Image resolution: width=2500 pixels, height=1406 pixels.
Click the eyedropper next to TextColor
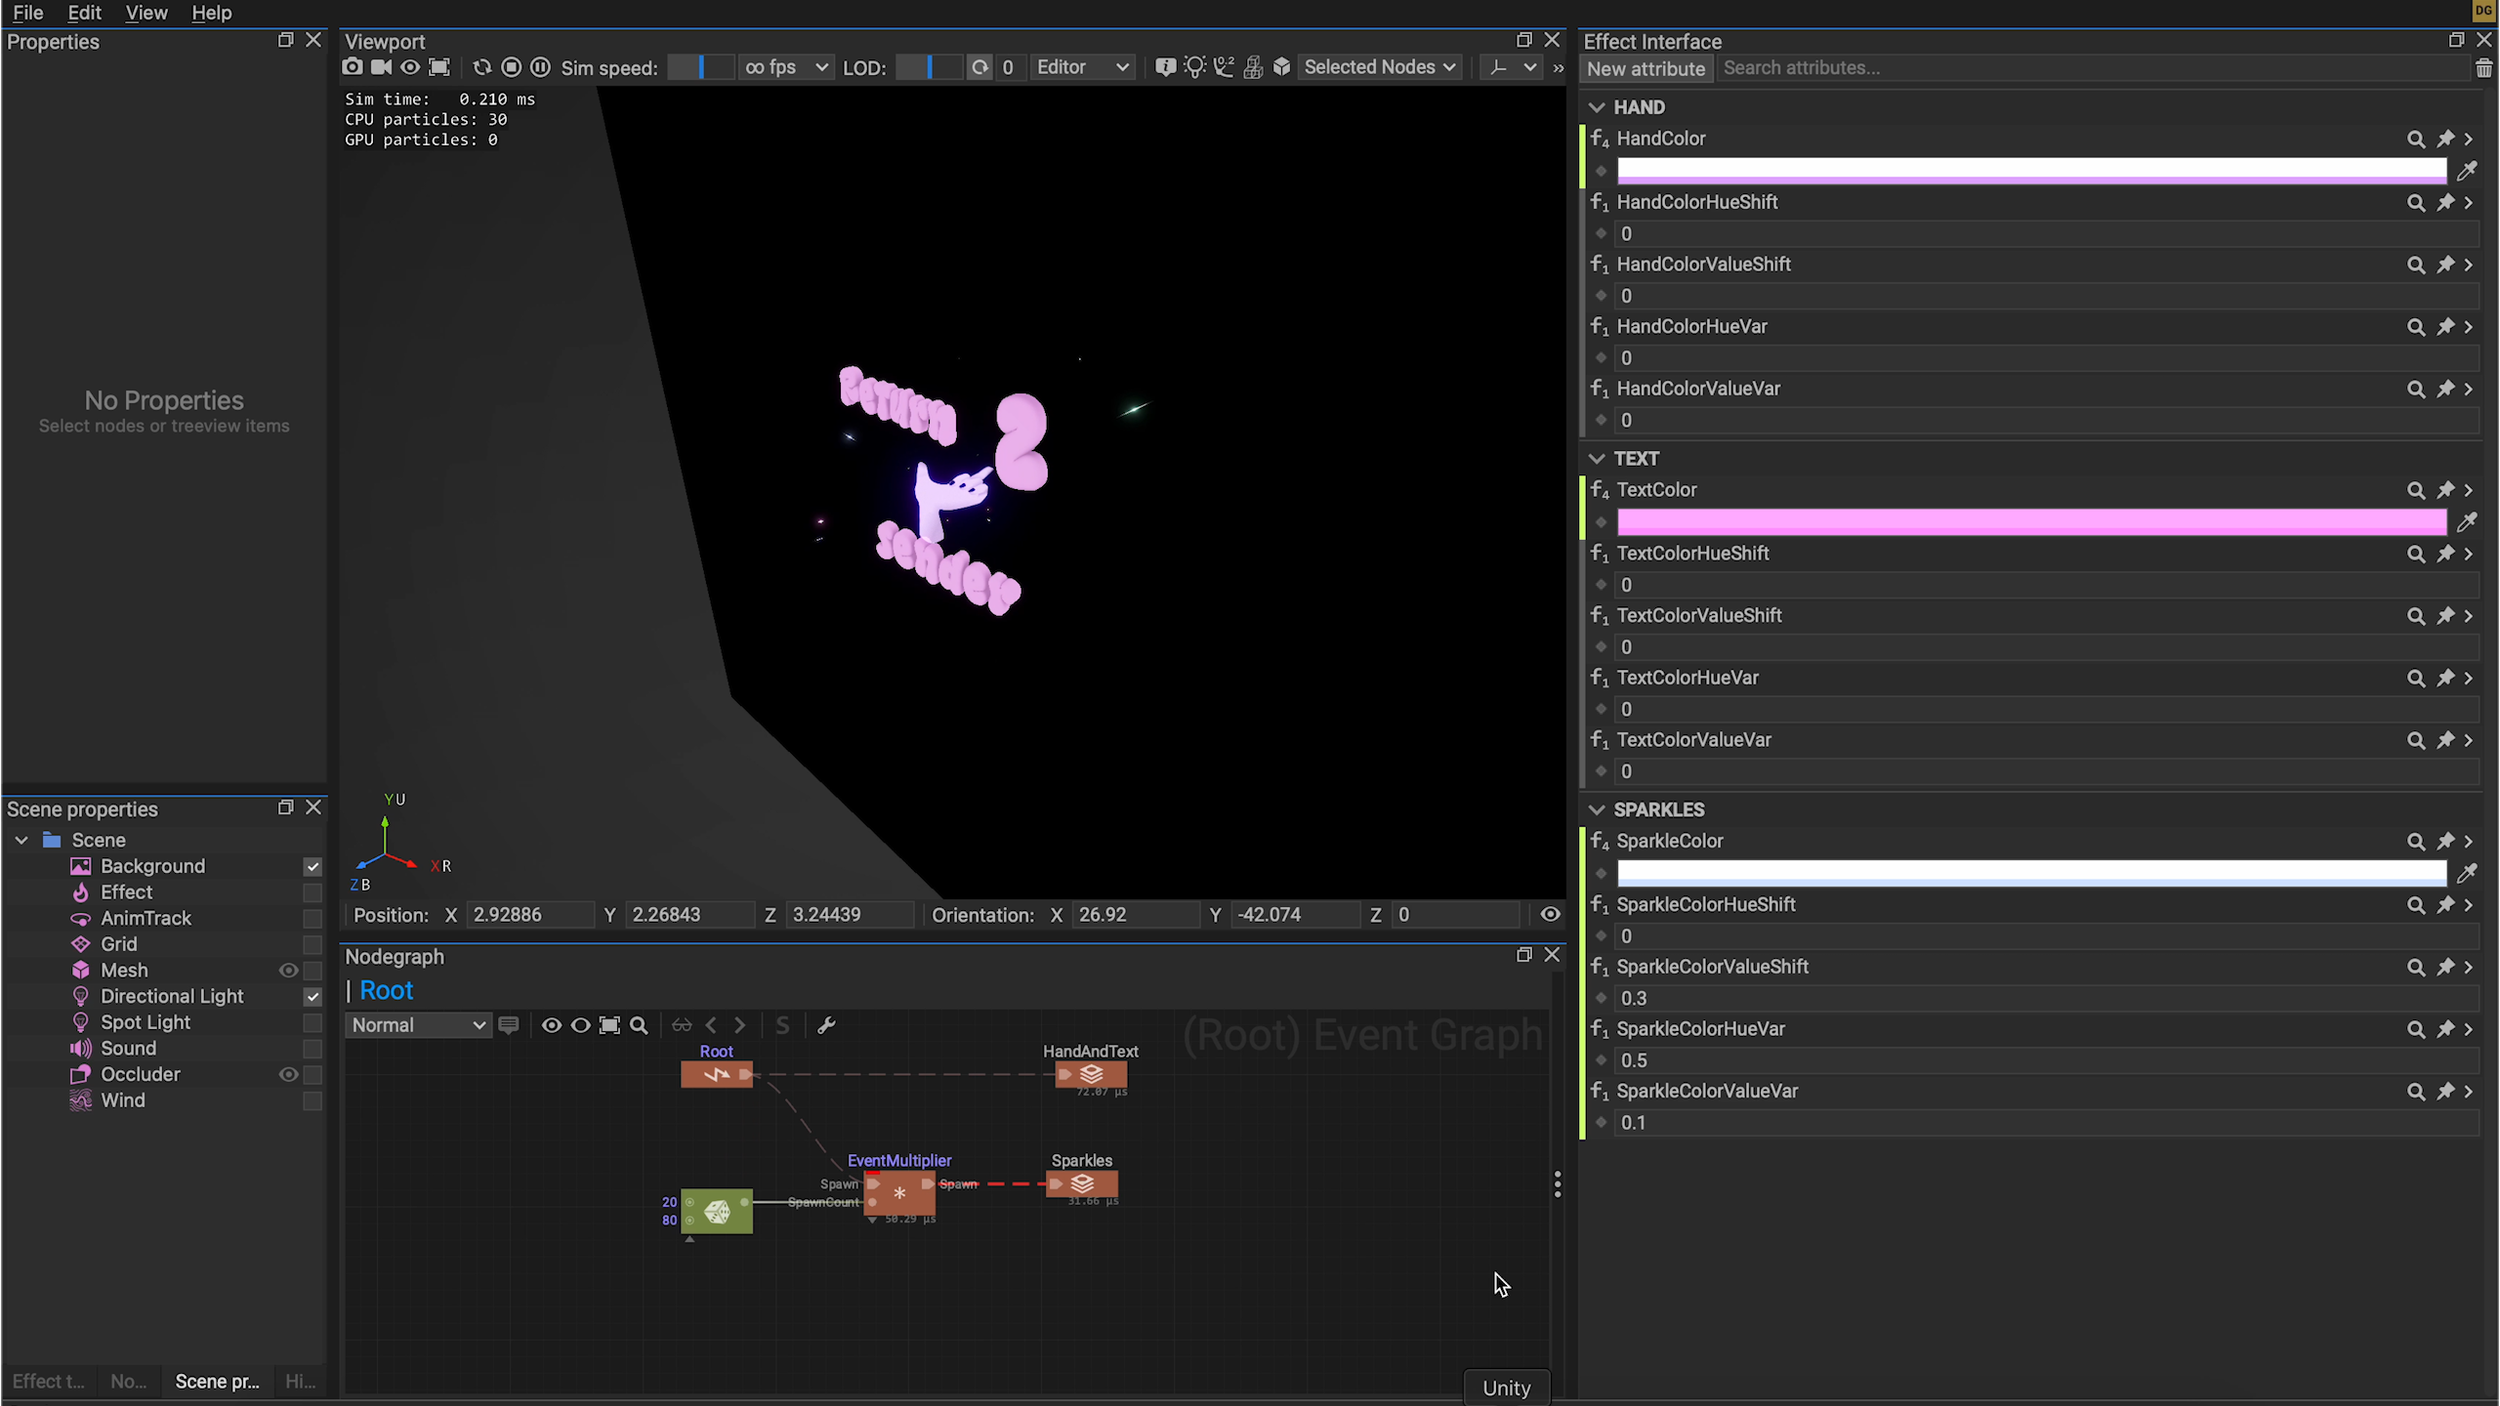pos(2467,522)
